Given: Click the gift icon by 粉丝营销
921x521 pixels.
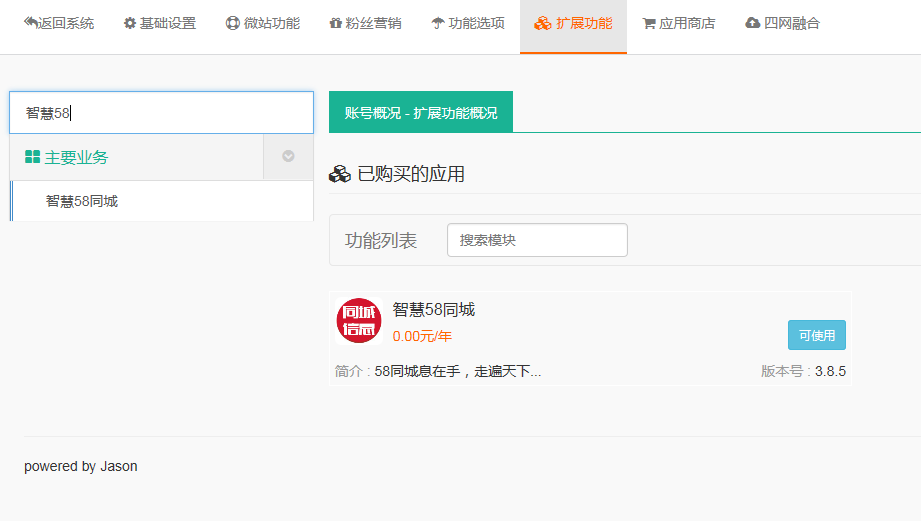Looking at the screenshot, I should coord(335,23).
